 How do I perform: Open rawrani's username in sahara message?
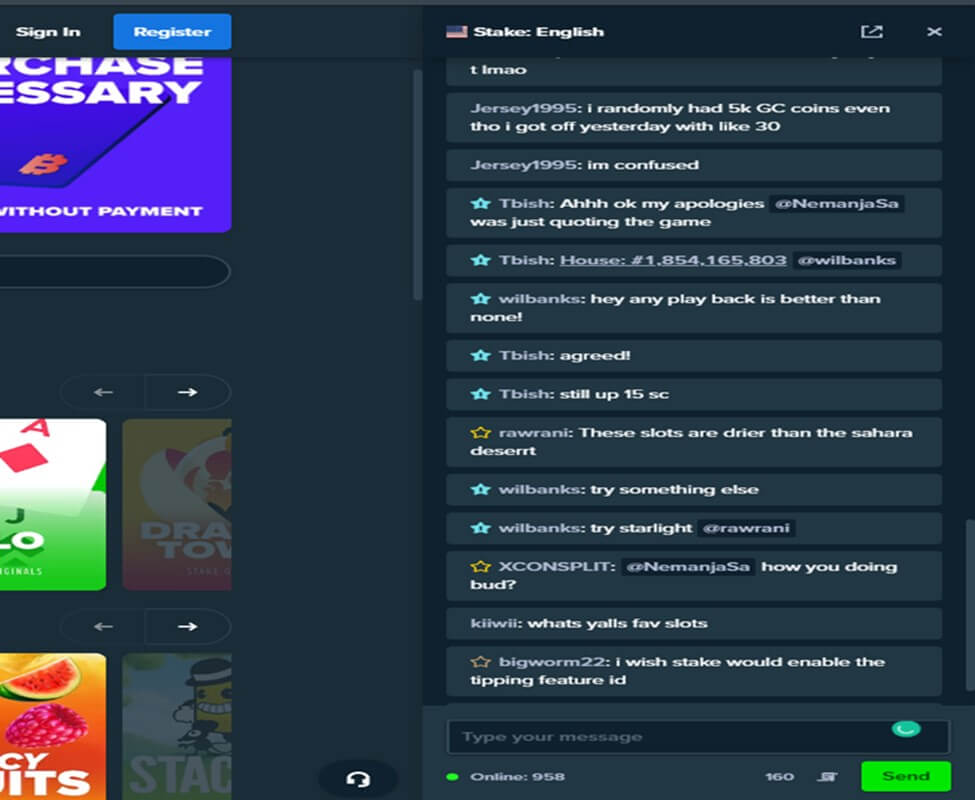(x=535, y=433)
